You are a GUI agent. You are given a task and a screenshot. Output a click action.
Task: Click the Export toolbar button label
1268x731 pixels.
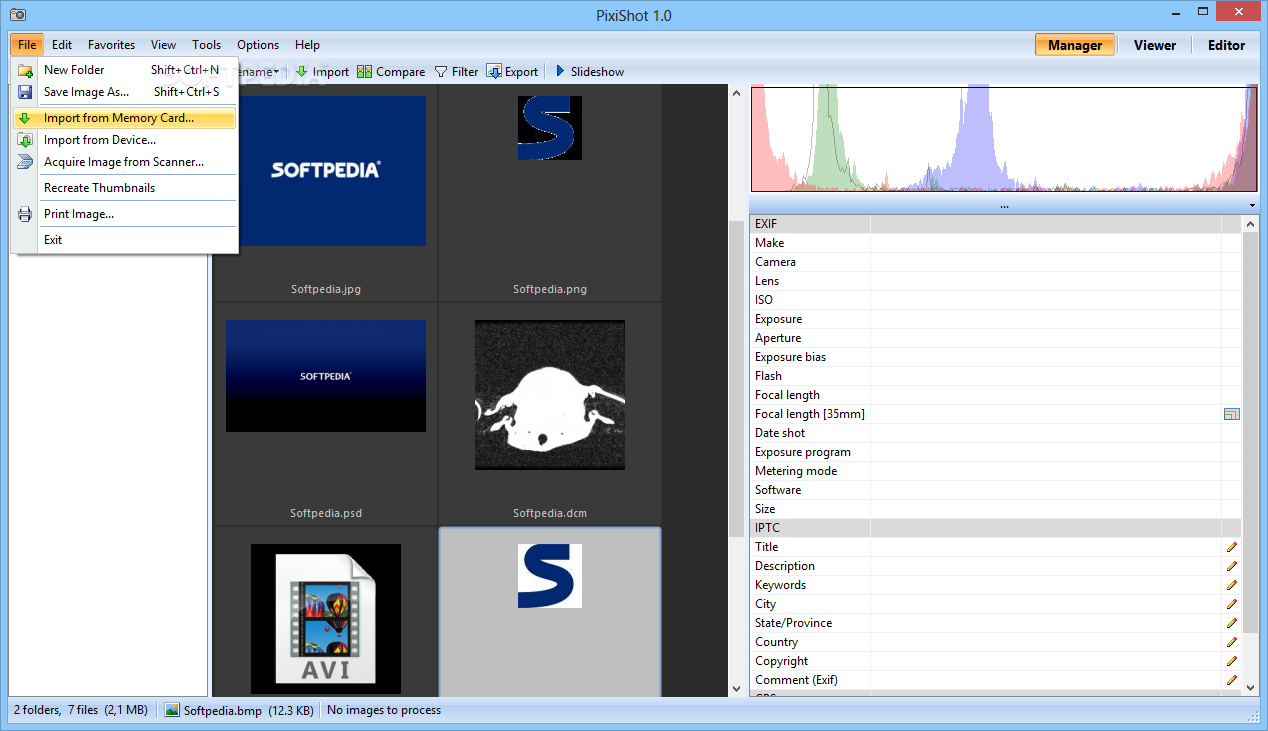point(521,72)
